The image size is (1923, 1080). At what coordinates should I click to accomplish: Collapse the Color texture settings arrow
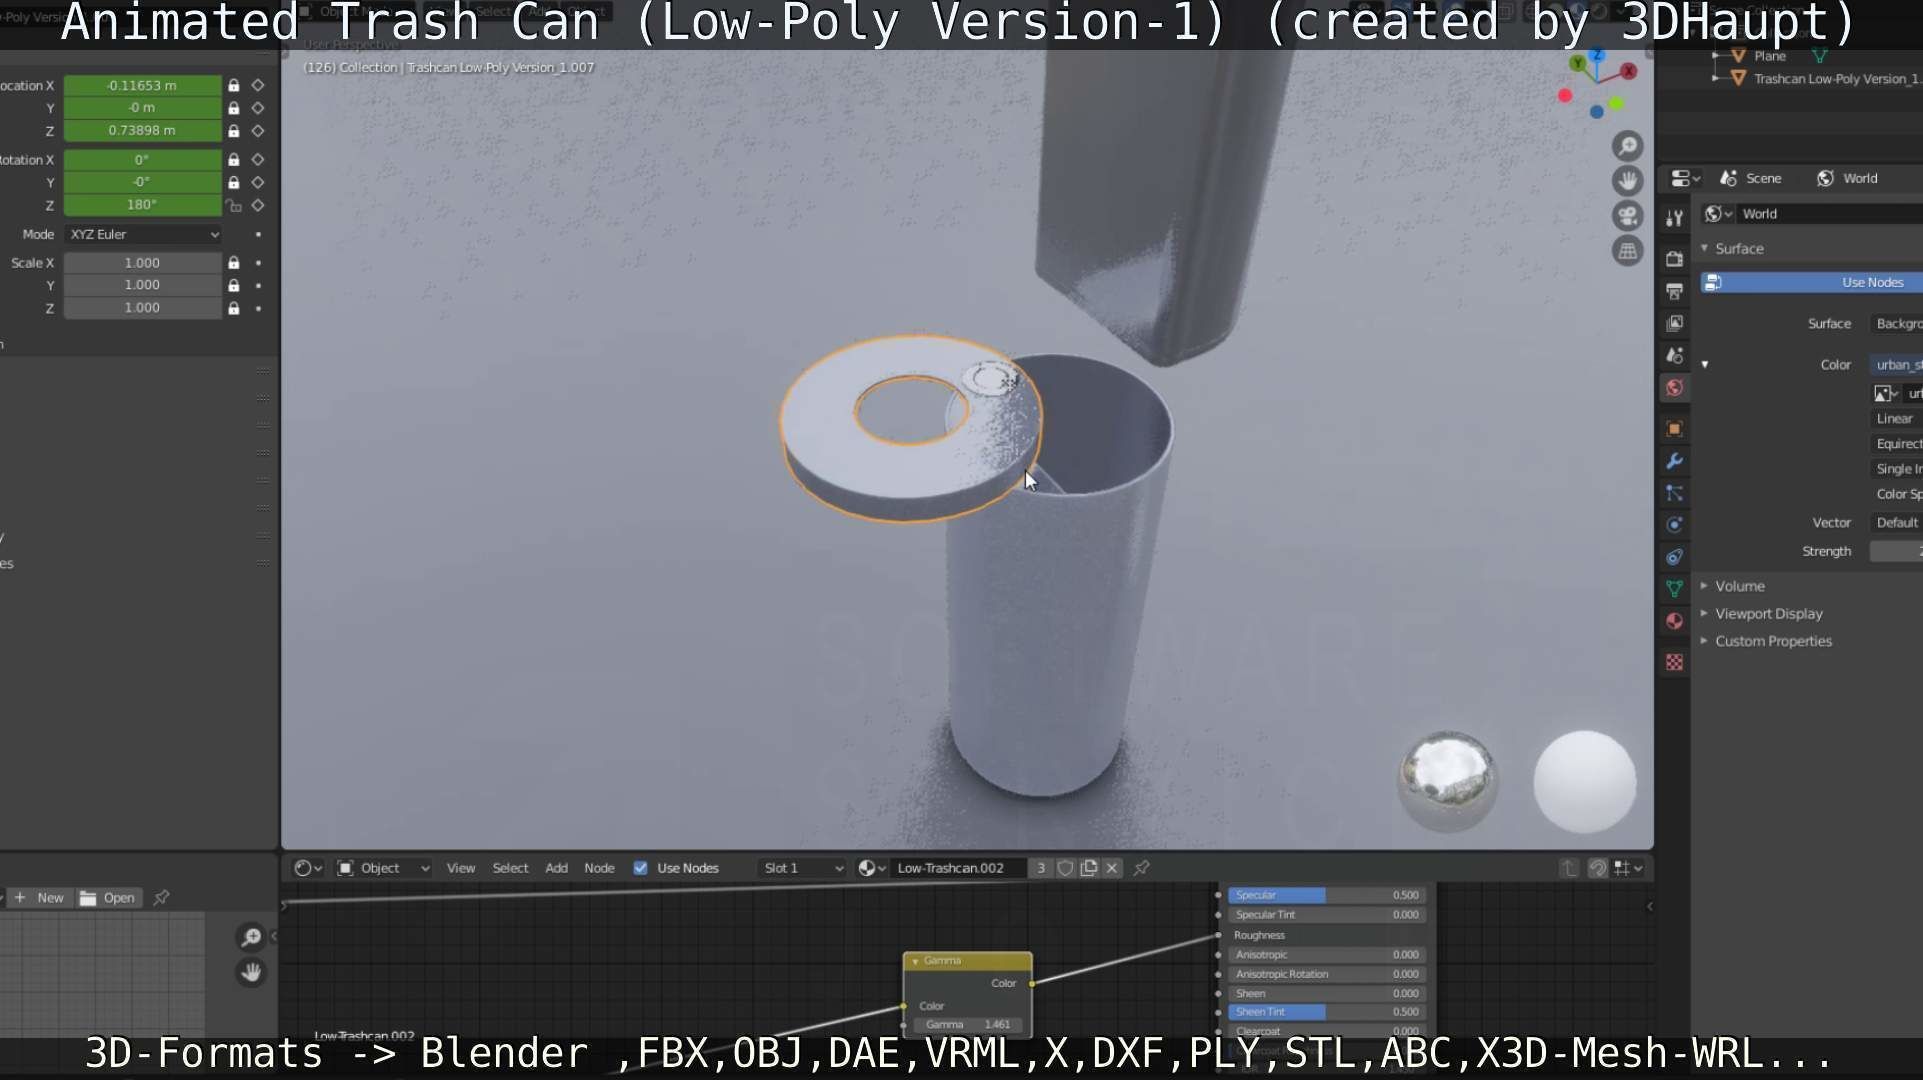tap(1705, 365)
